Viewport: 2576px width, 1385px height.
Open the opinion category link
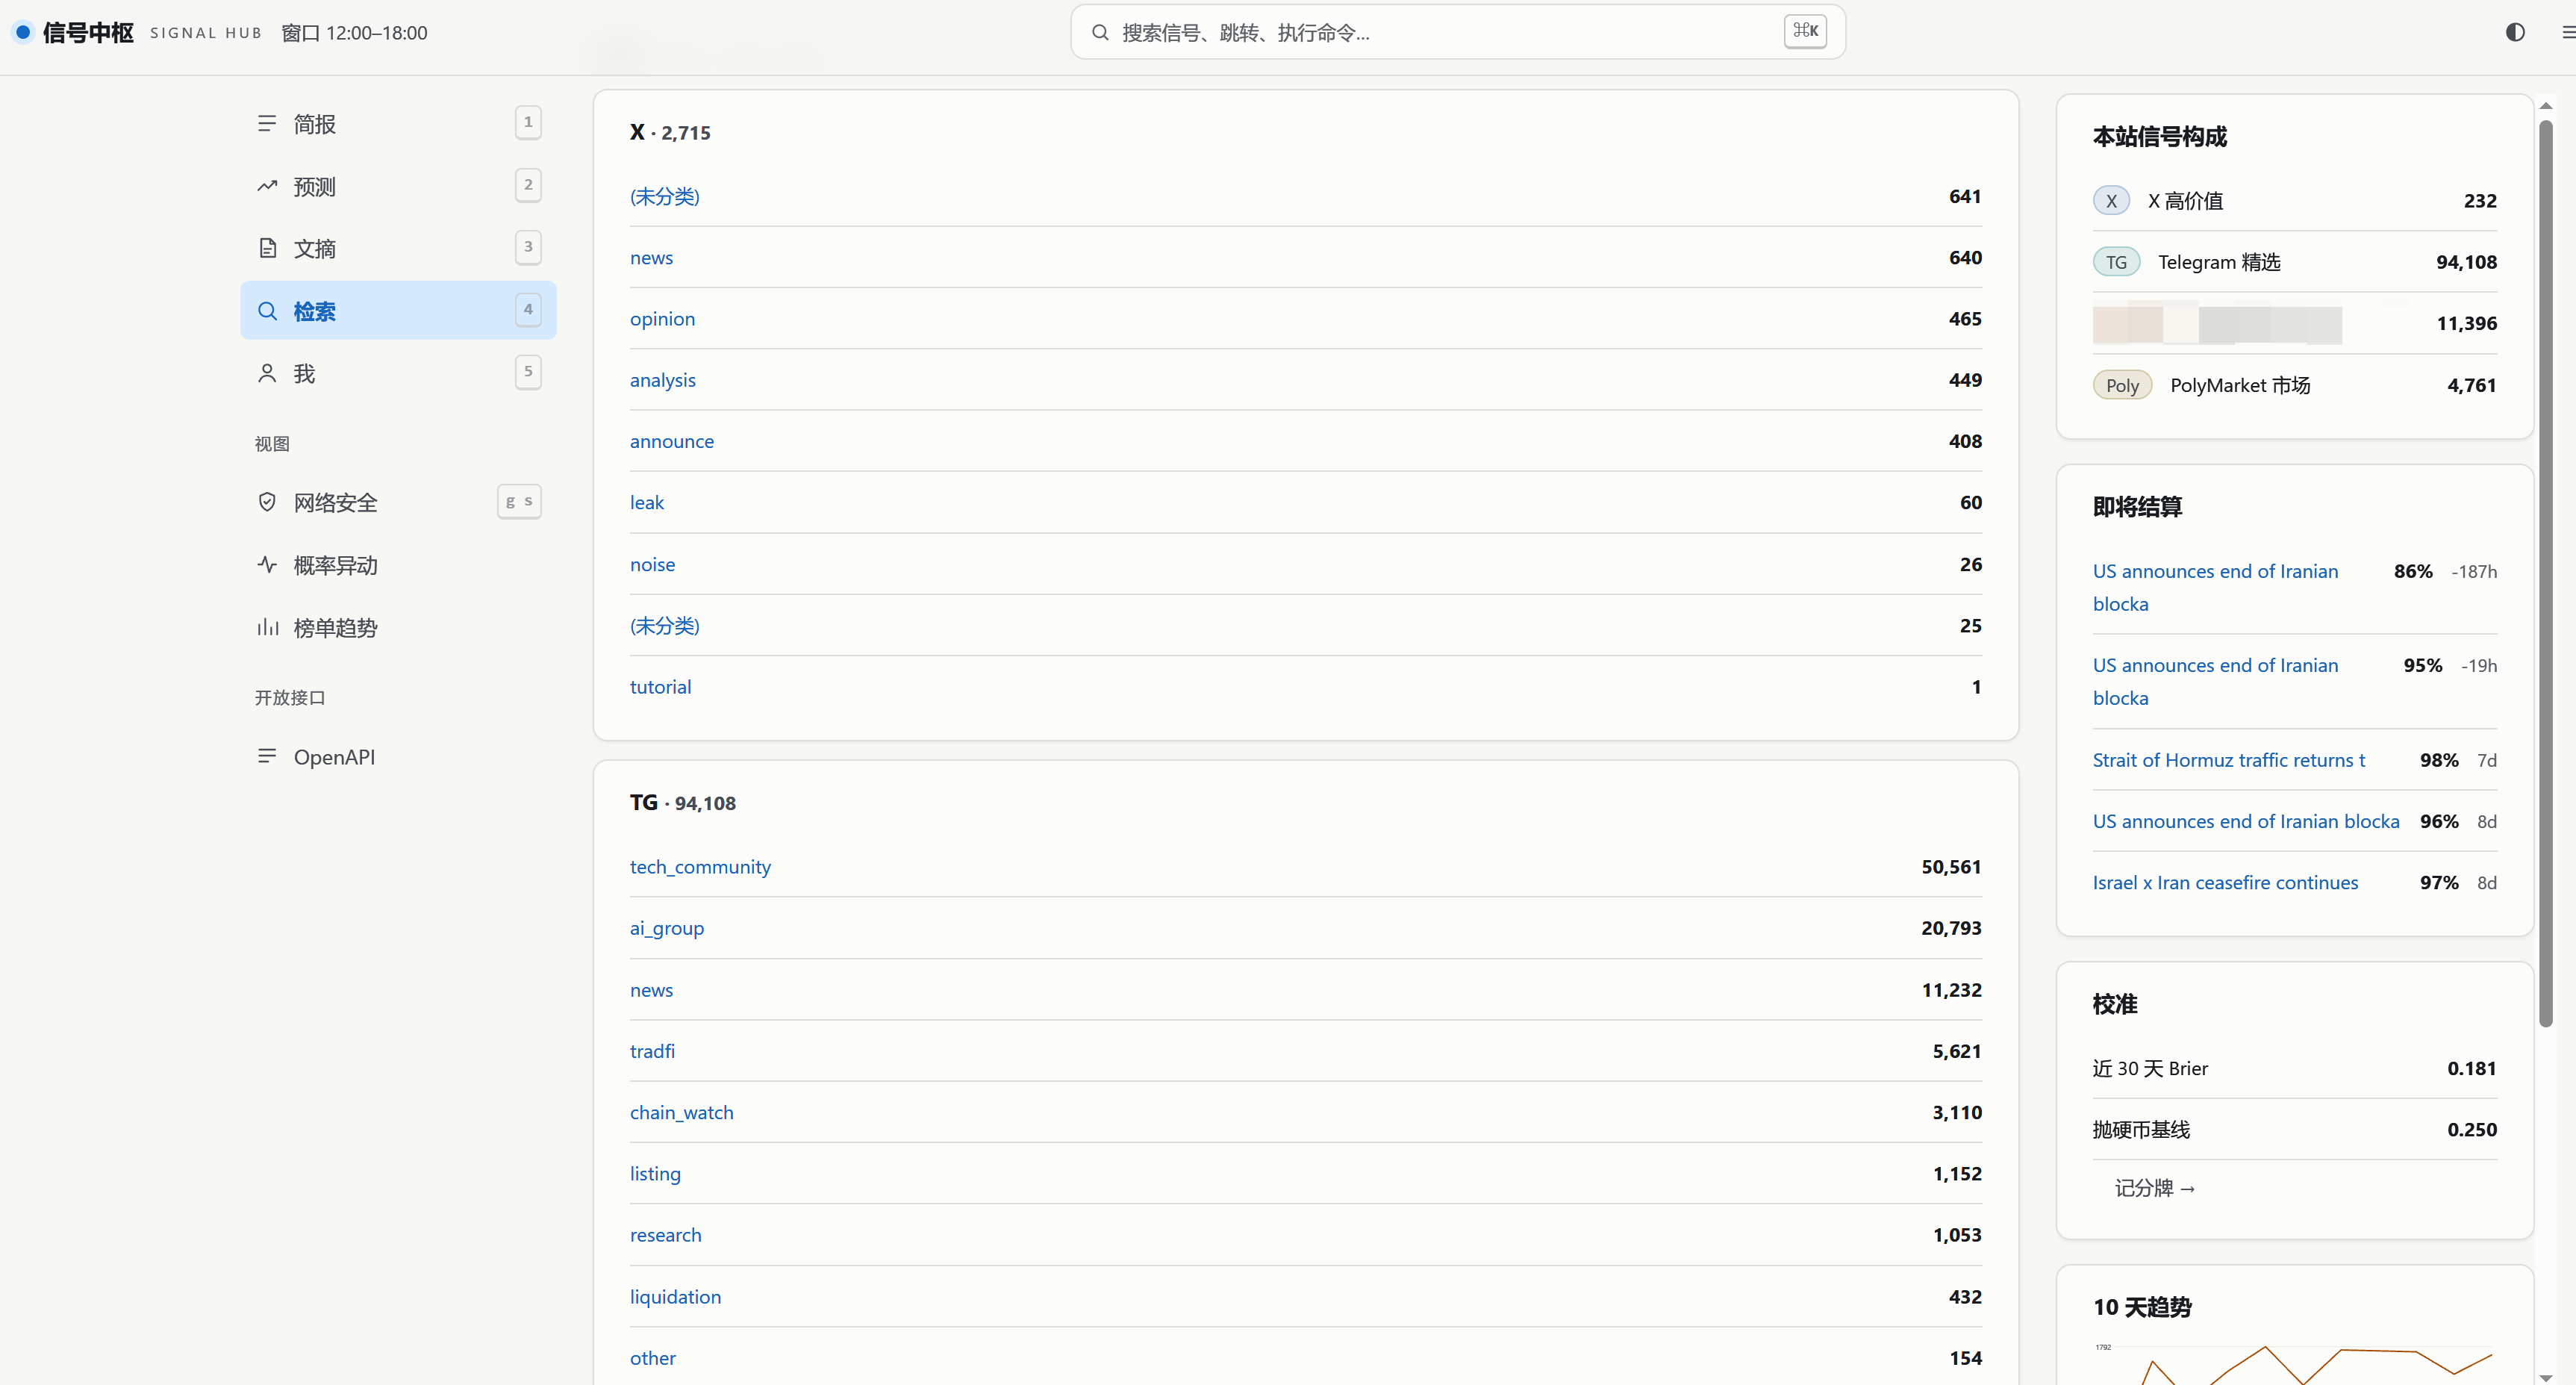click(x=662, y=319)
